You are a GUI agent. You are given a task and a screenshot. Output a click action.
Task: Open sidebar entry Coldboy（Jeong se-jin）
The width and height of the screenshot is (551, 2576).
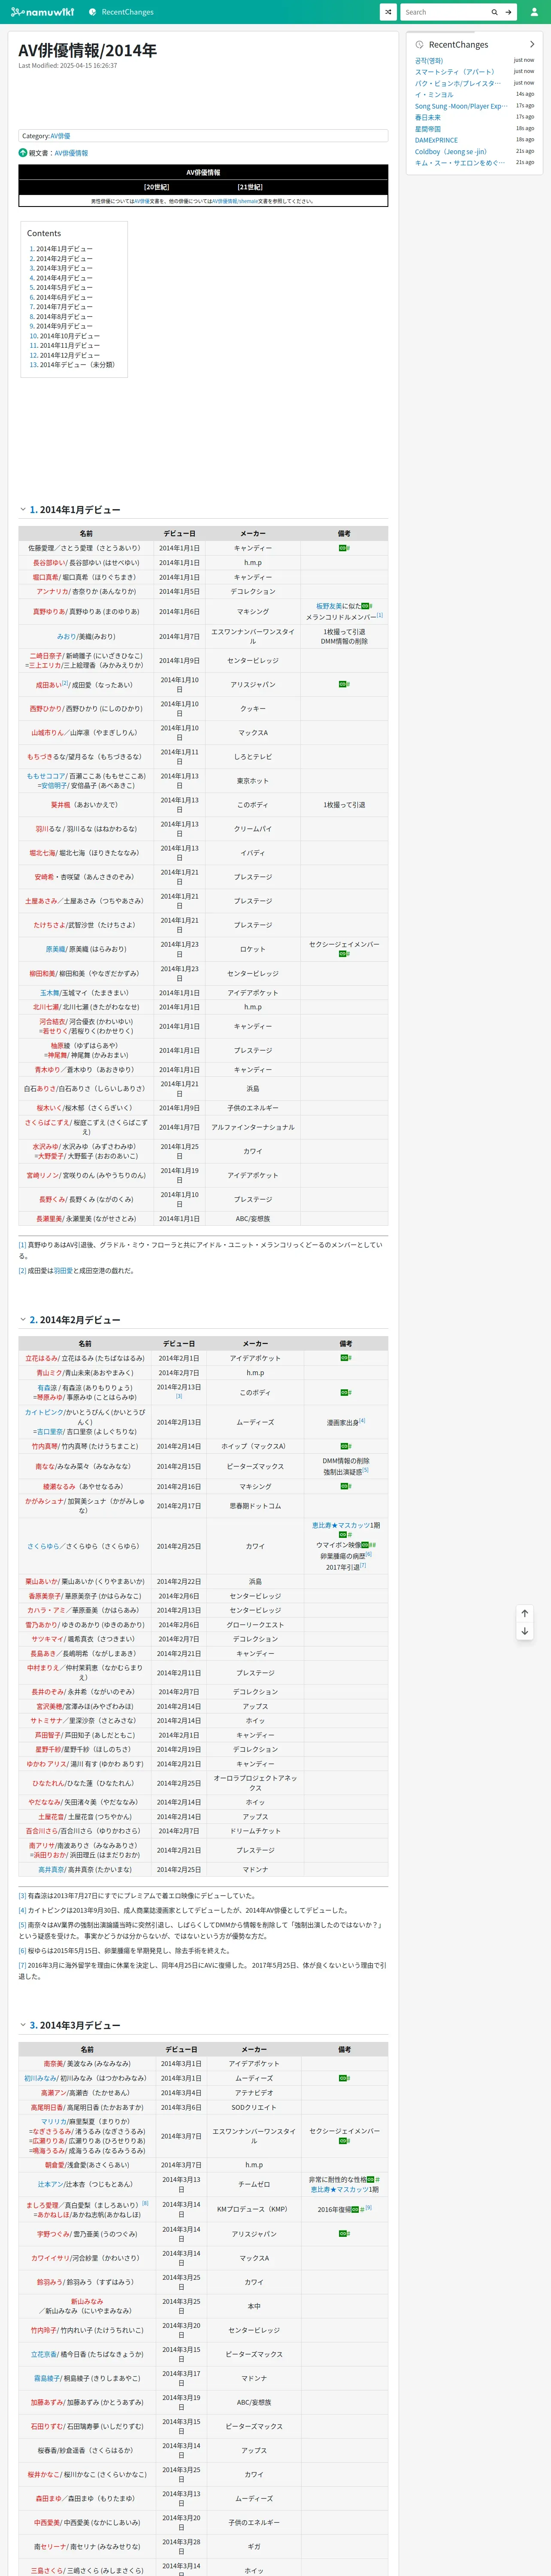451,152
